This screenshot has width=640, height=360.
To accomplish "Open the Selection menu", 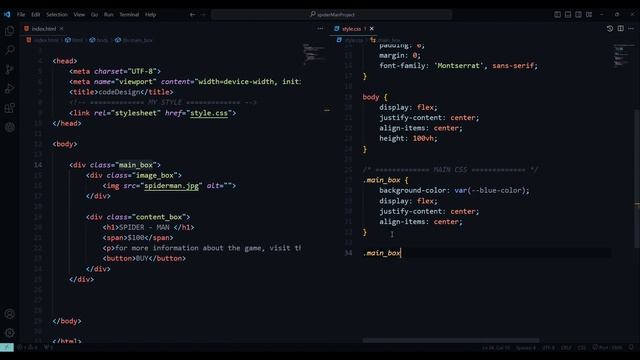I will click(57, 15).
